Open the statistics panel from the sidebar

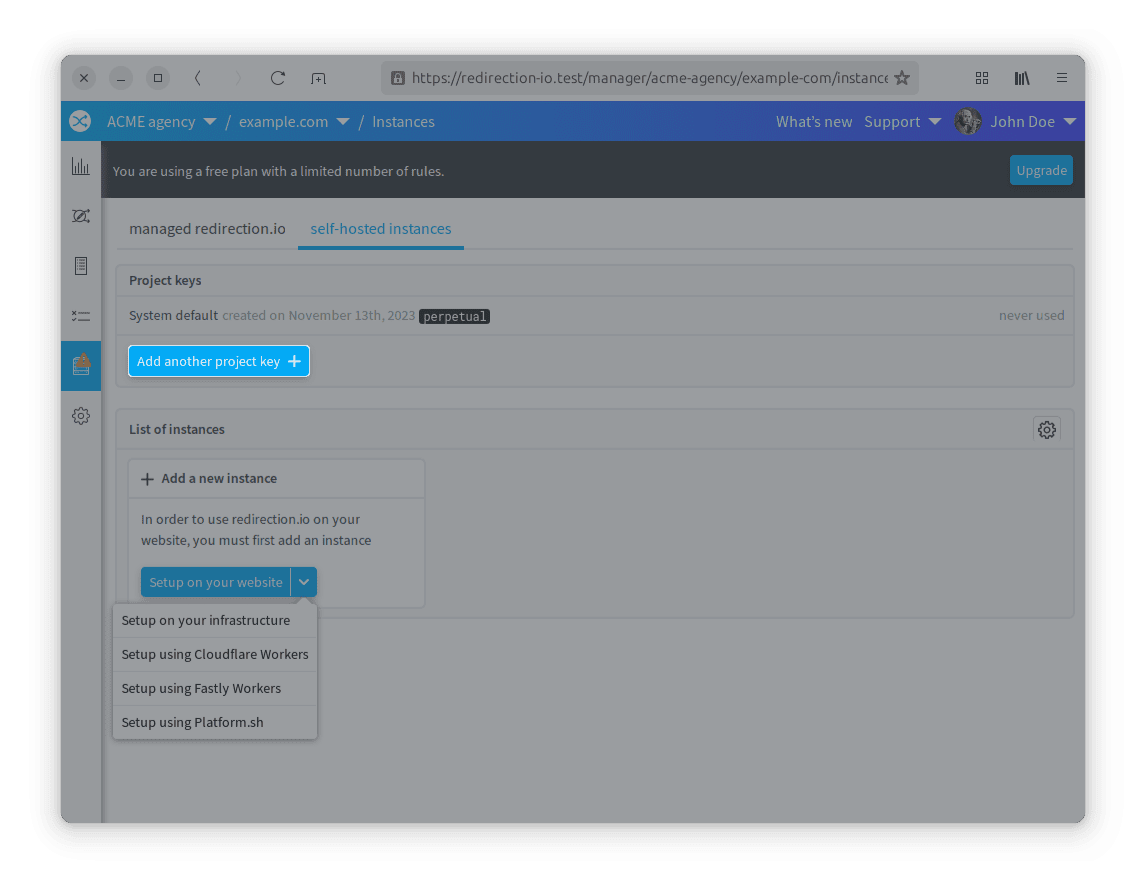(80, 166)
